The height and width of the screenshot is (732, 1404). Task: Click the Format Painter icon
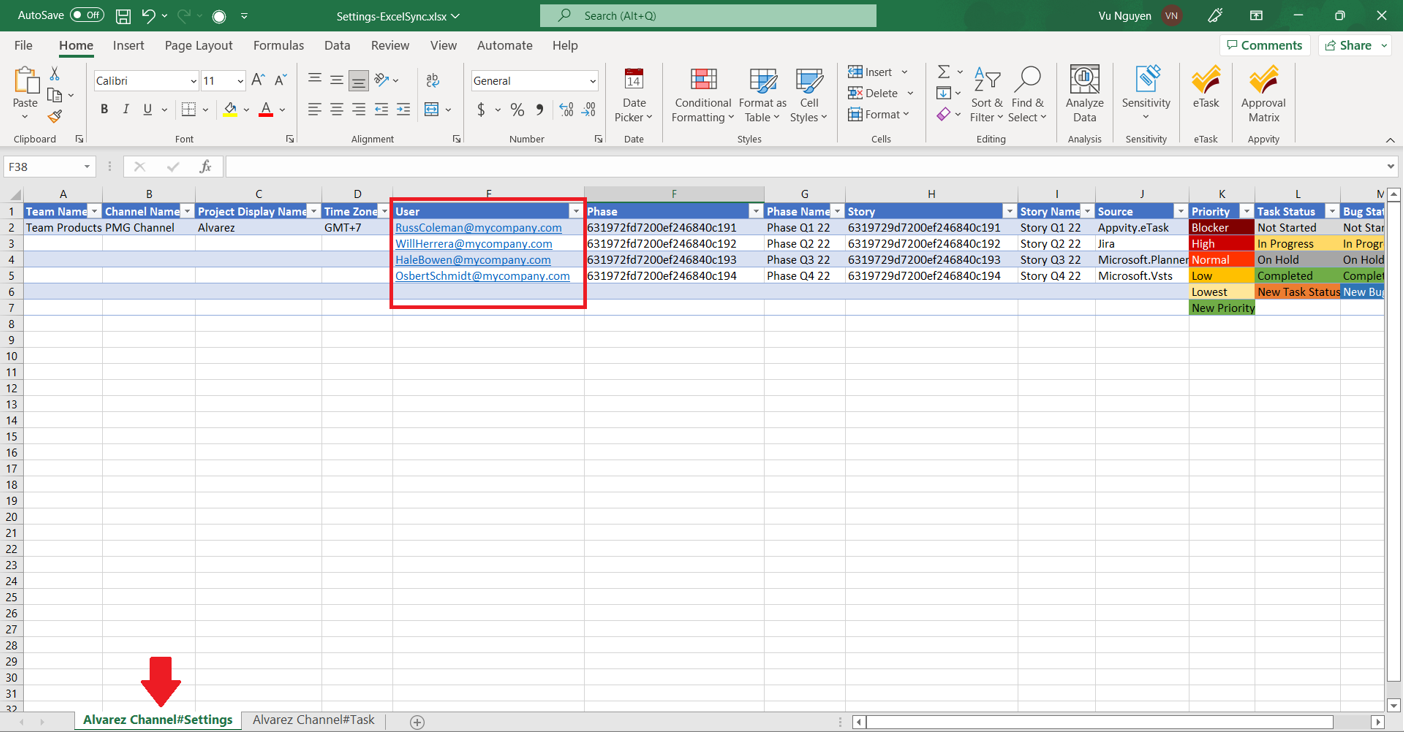[55, 117]
